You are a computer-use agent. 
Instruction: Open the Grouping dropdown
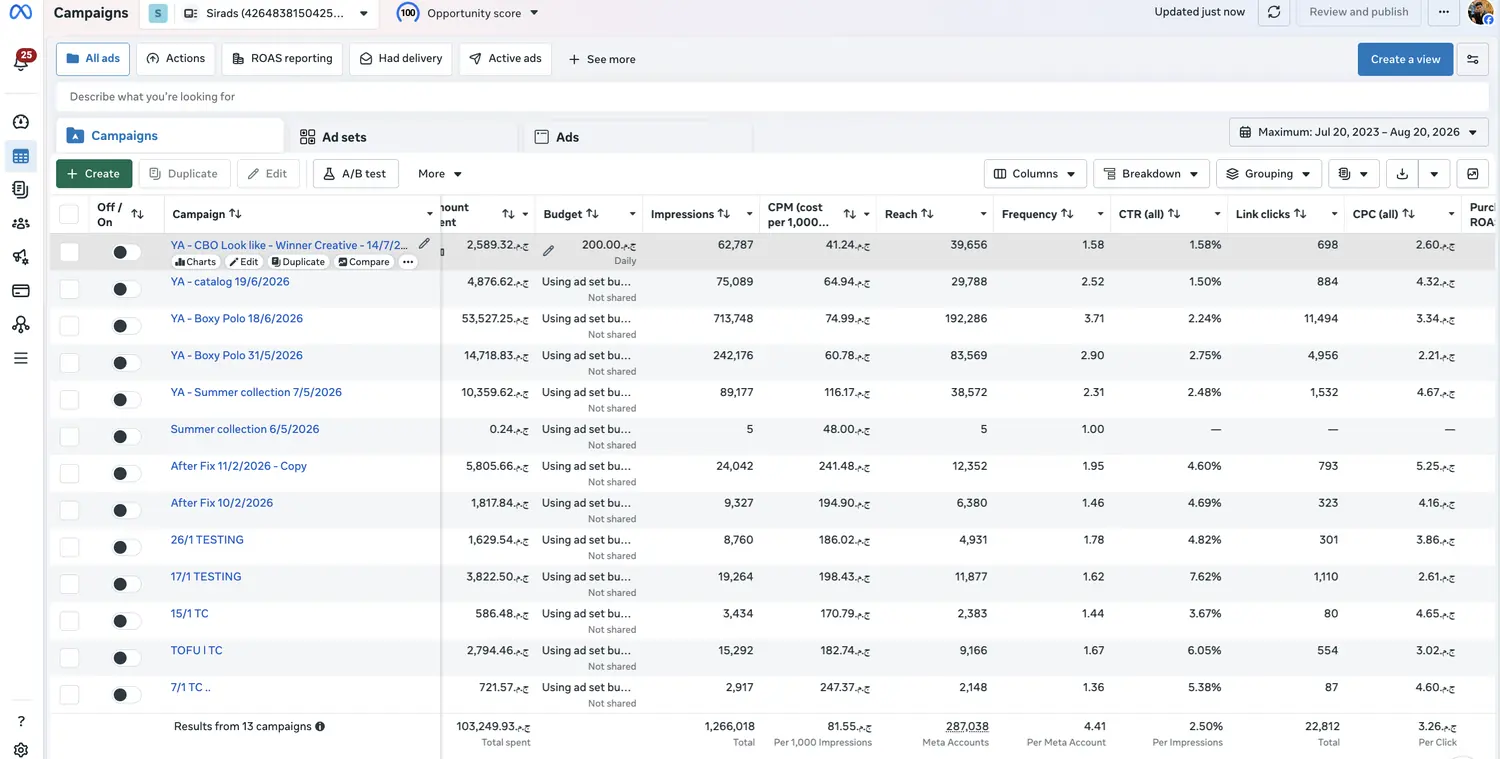(x=1269, y=174)
